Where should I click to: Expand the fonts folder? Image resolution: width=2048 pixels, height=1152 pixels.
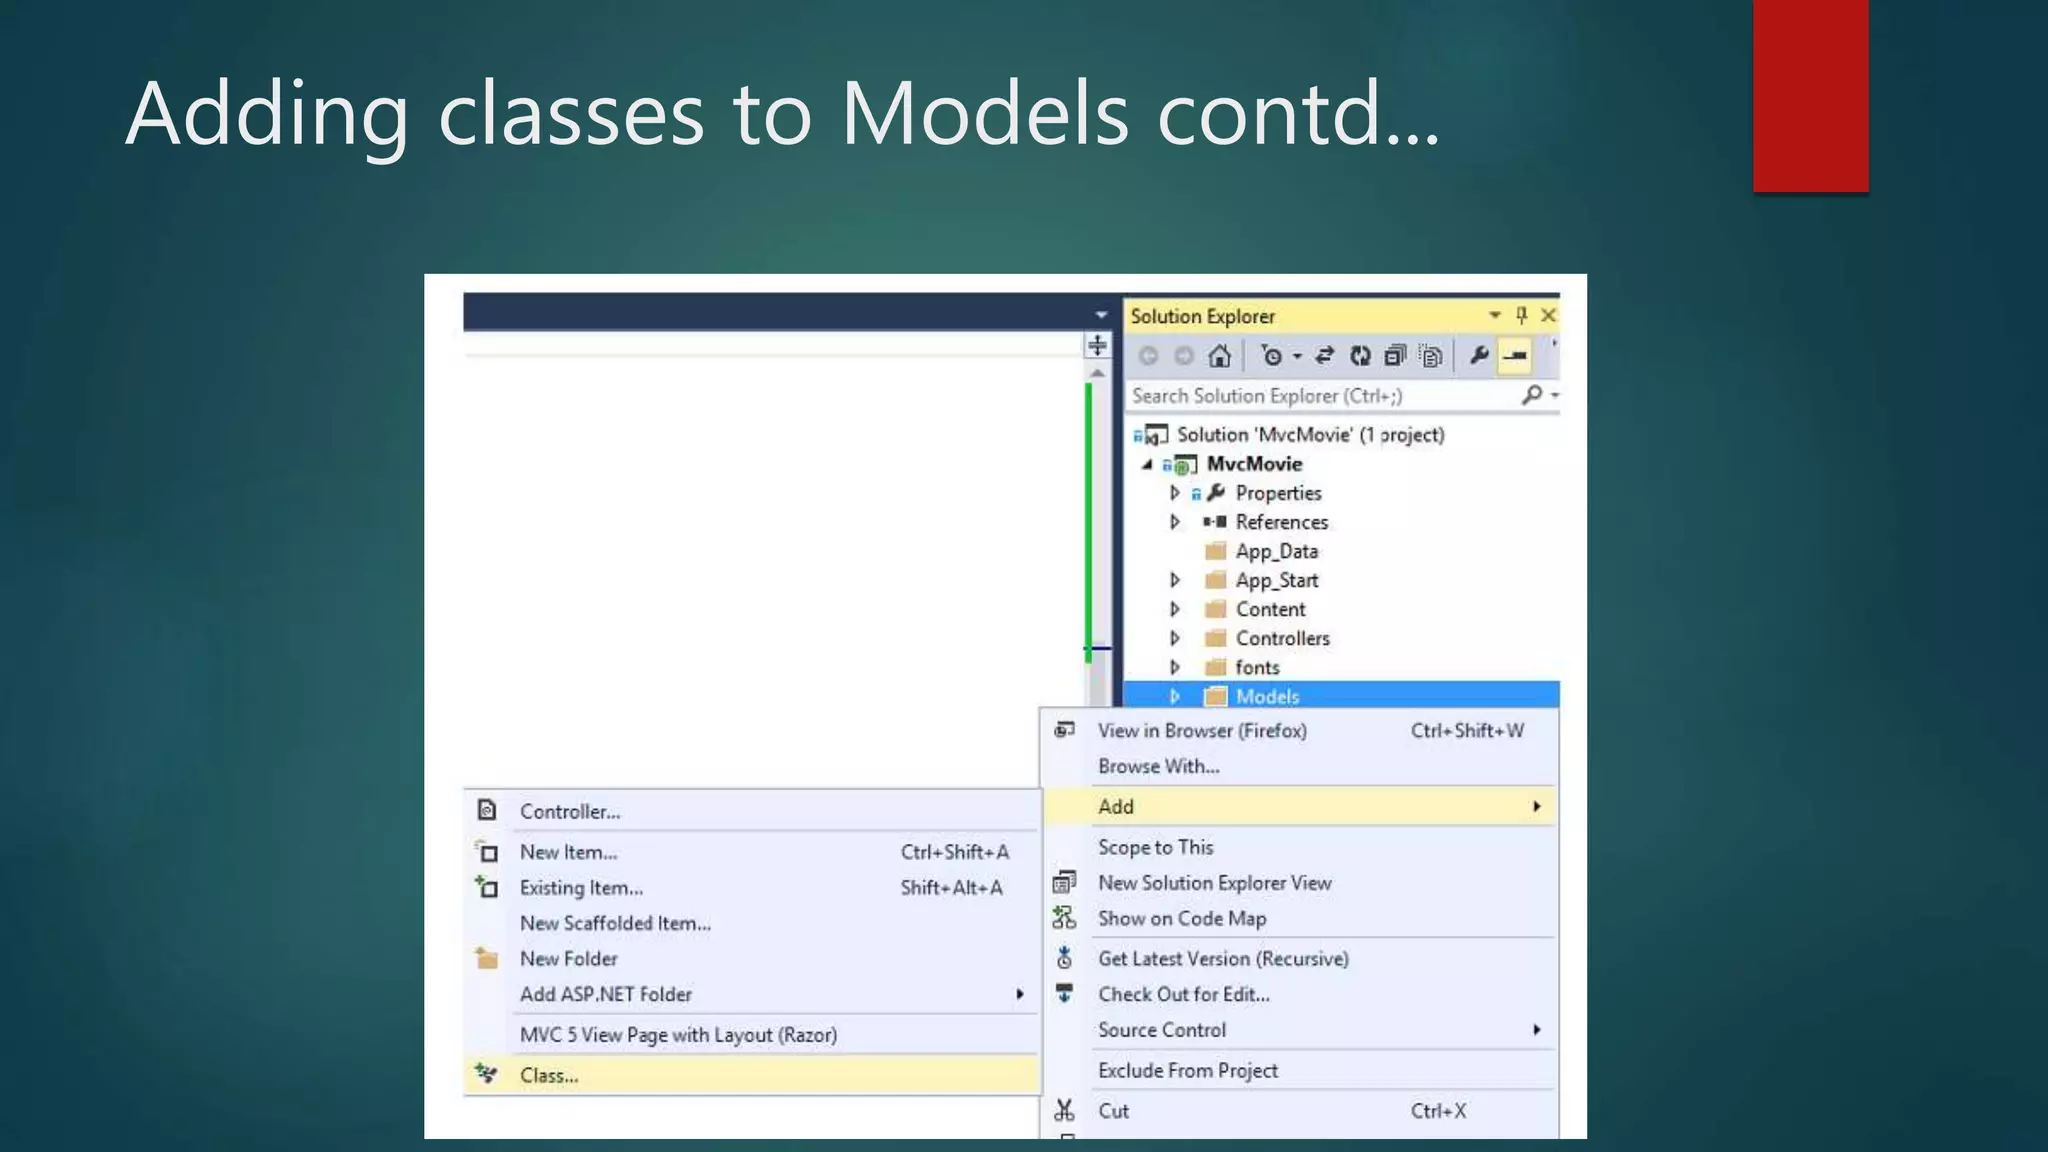pos(1175,667)
